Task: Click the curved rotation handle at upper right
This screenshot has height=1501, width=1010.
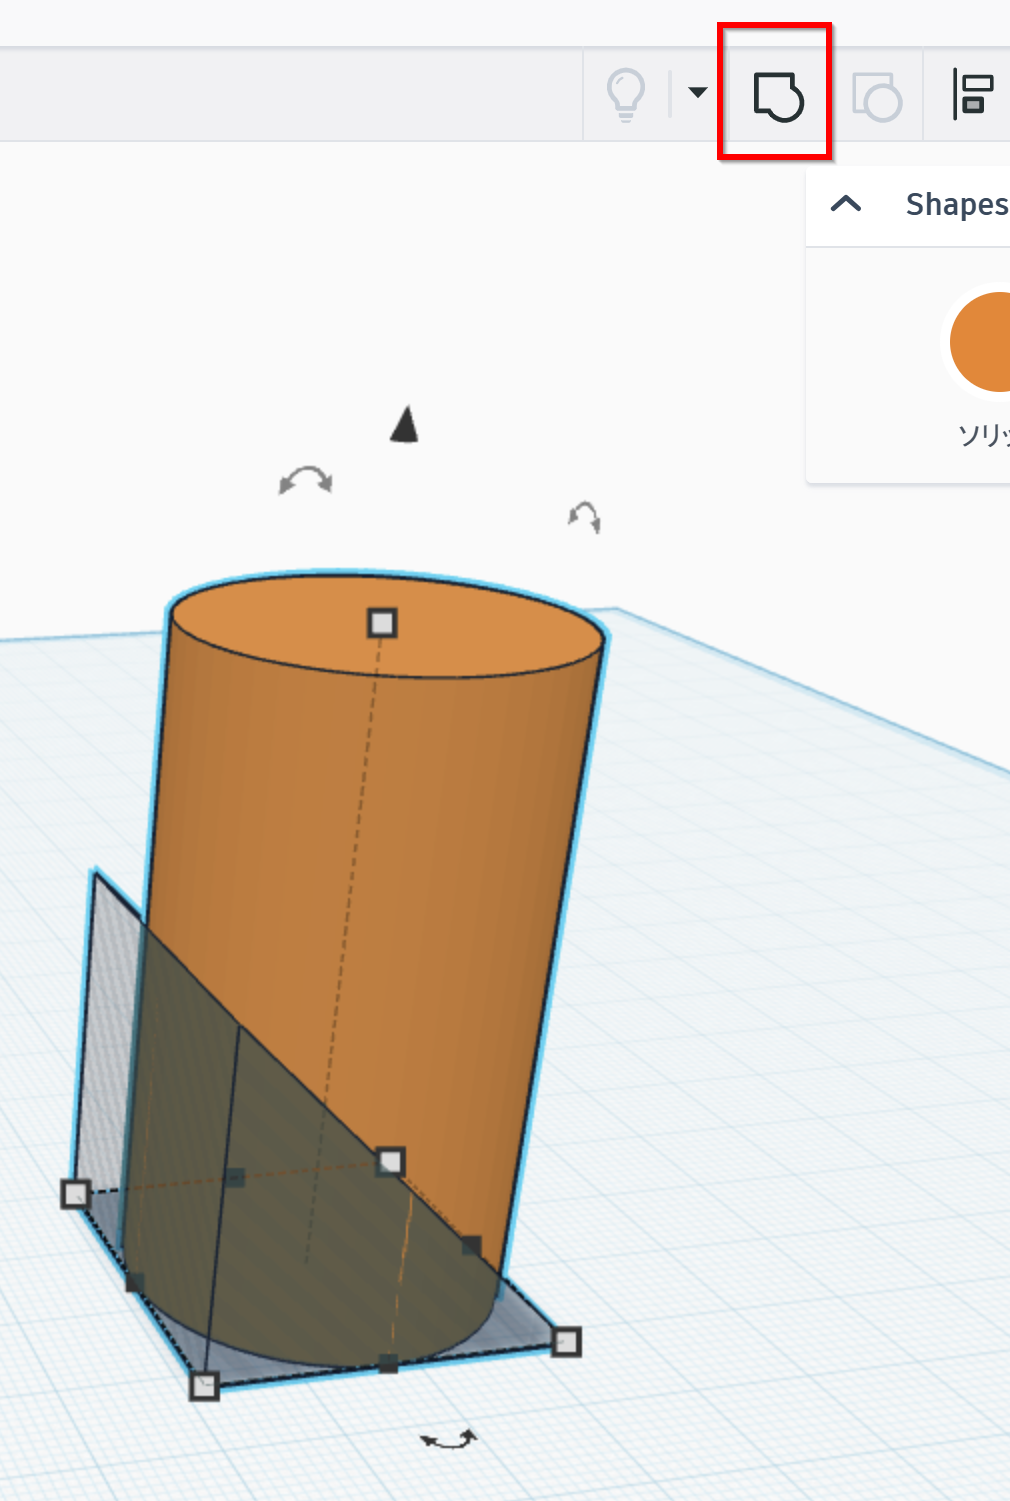Action: click(585, 517)
